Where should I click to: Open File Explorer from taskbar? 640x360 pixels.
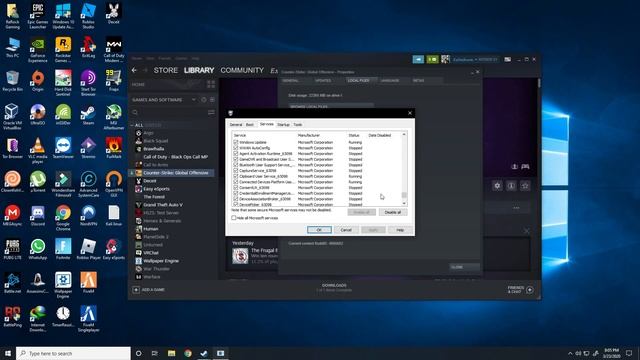tap(171, 353)
